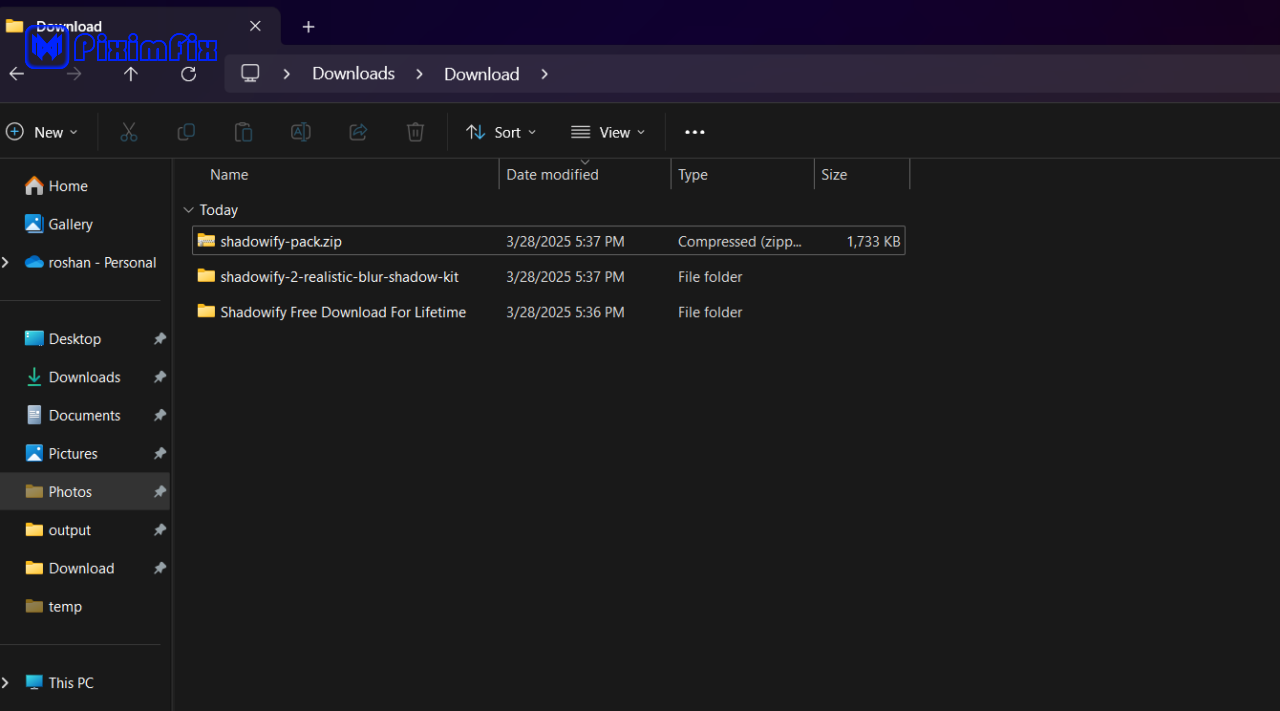Open Downloads in the sidebar
This screenshot has height=711, width=1280.
pos(85,377)
